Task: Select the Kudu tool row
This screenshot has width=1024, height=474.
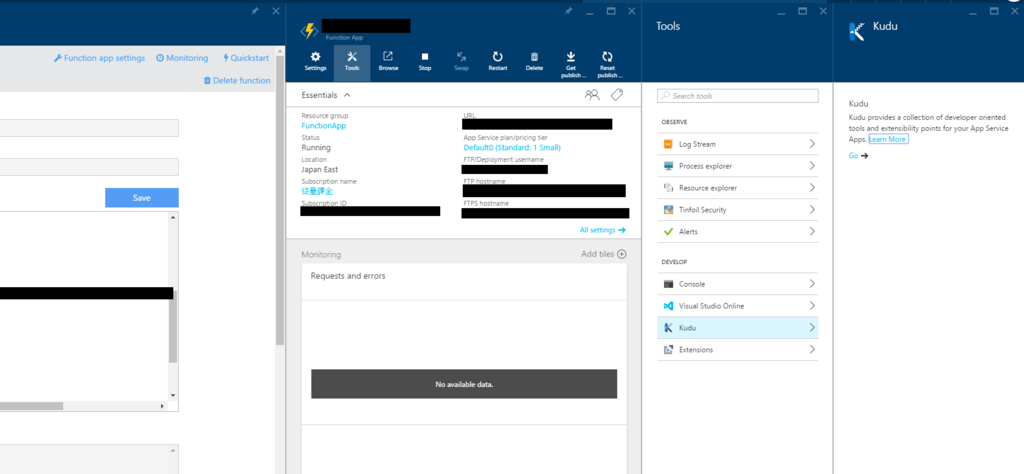Action: point(737,328)
